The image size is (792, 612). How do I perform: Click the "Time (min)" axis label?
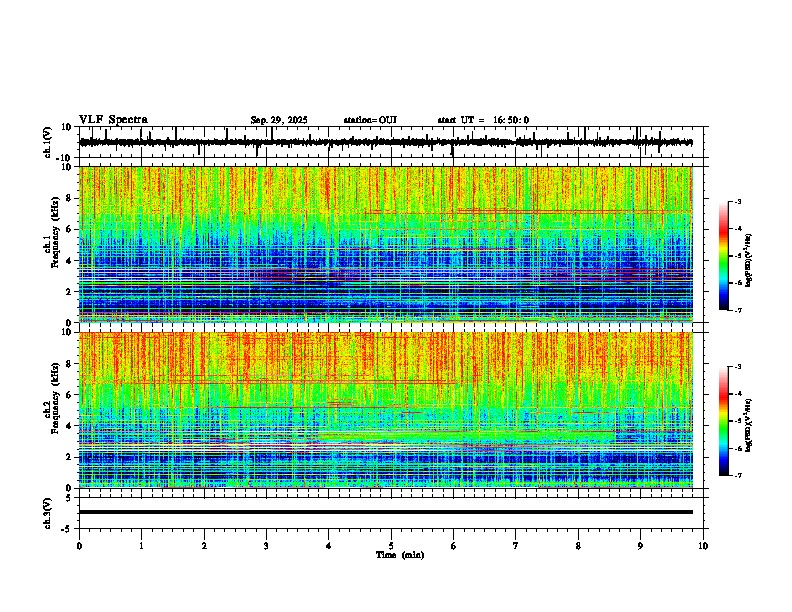[400, 555]
